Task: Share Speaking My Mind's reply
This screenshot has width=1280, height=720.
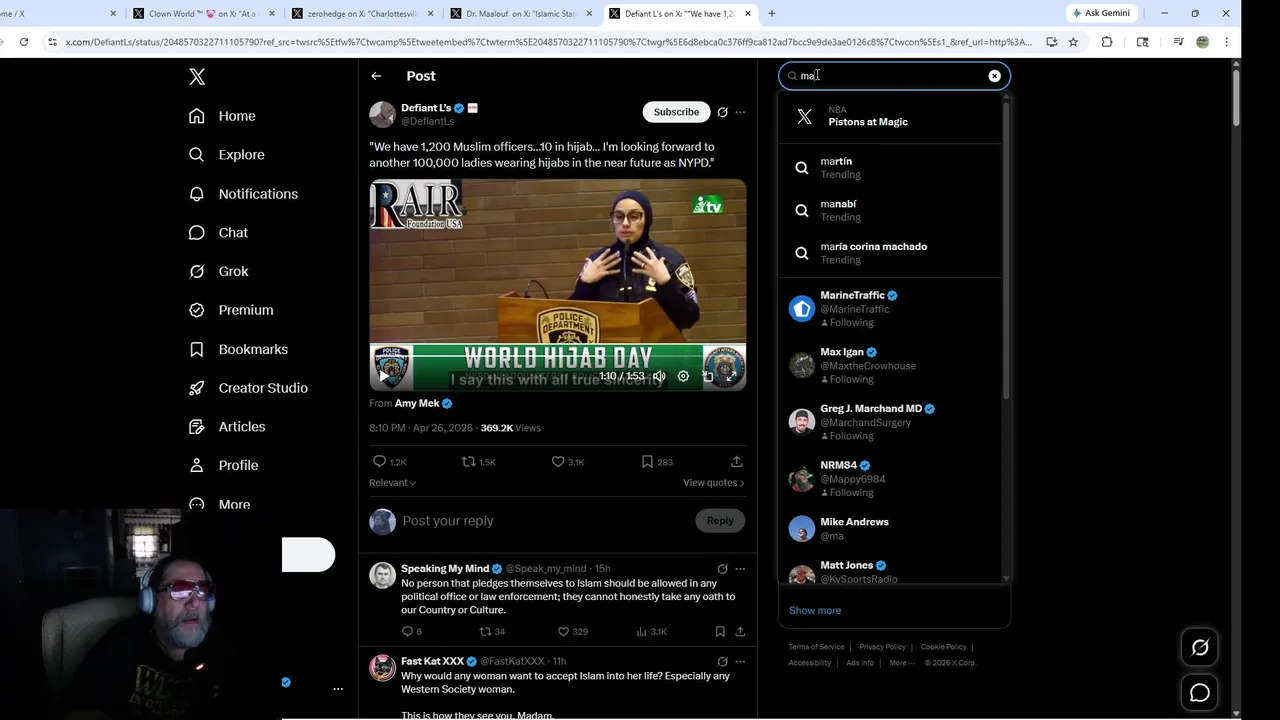Action: point(740,632)
